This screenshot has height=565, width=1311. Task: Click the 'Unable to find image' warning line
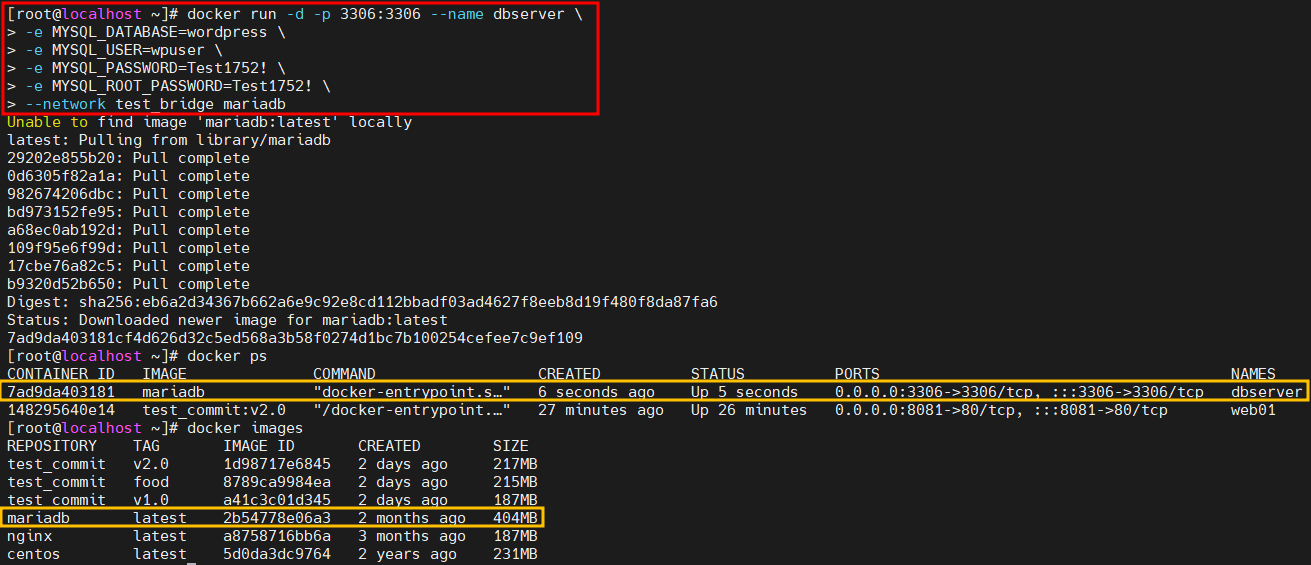[x=209, y=122]
